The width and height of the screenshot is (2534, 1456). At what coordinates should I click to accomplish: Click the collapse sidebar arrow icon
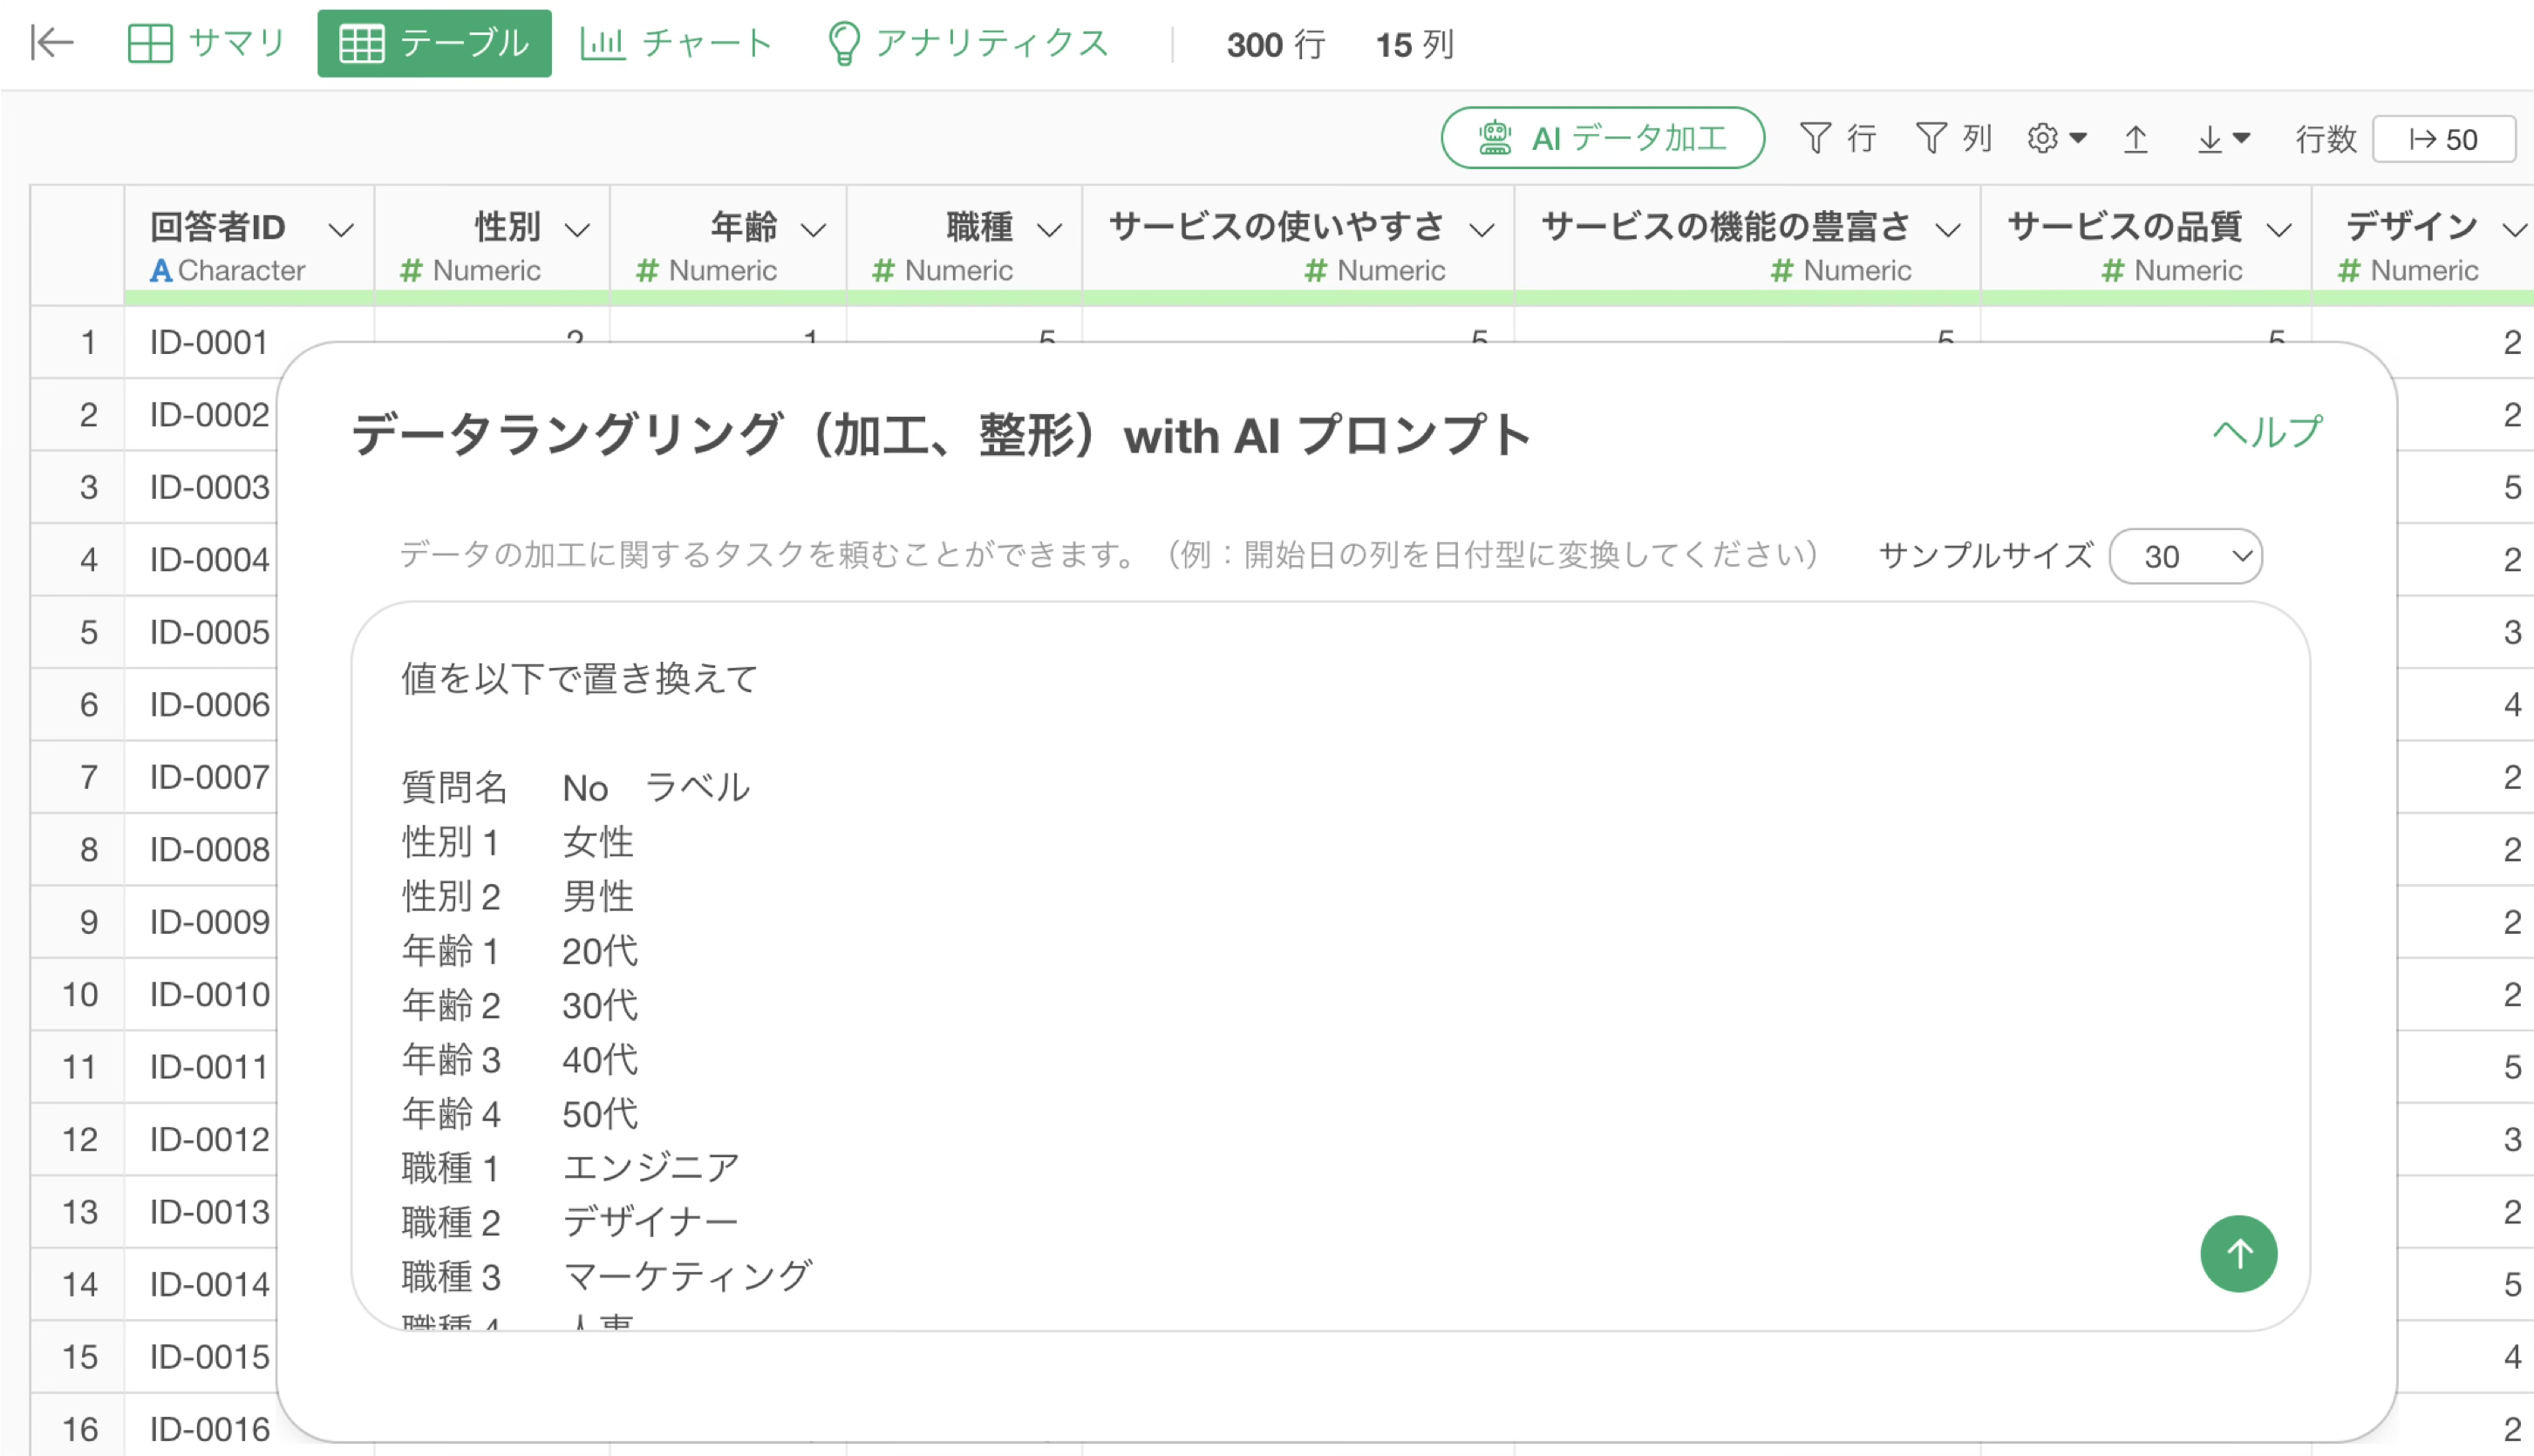[52, 43]
